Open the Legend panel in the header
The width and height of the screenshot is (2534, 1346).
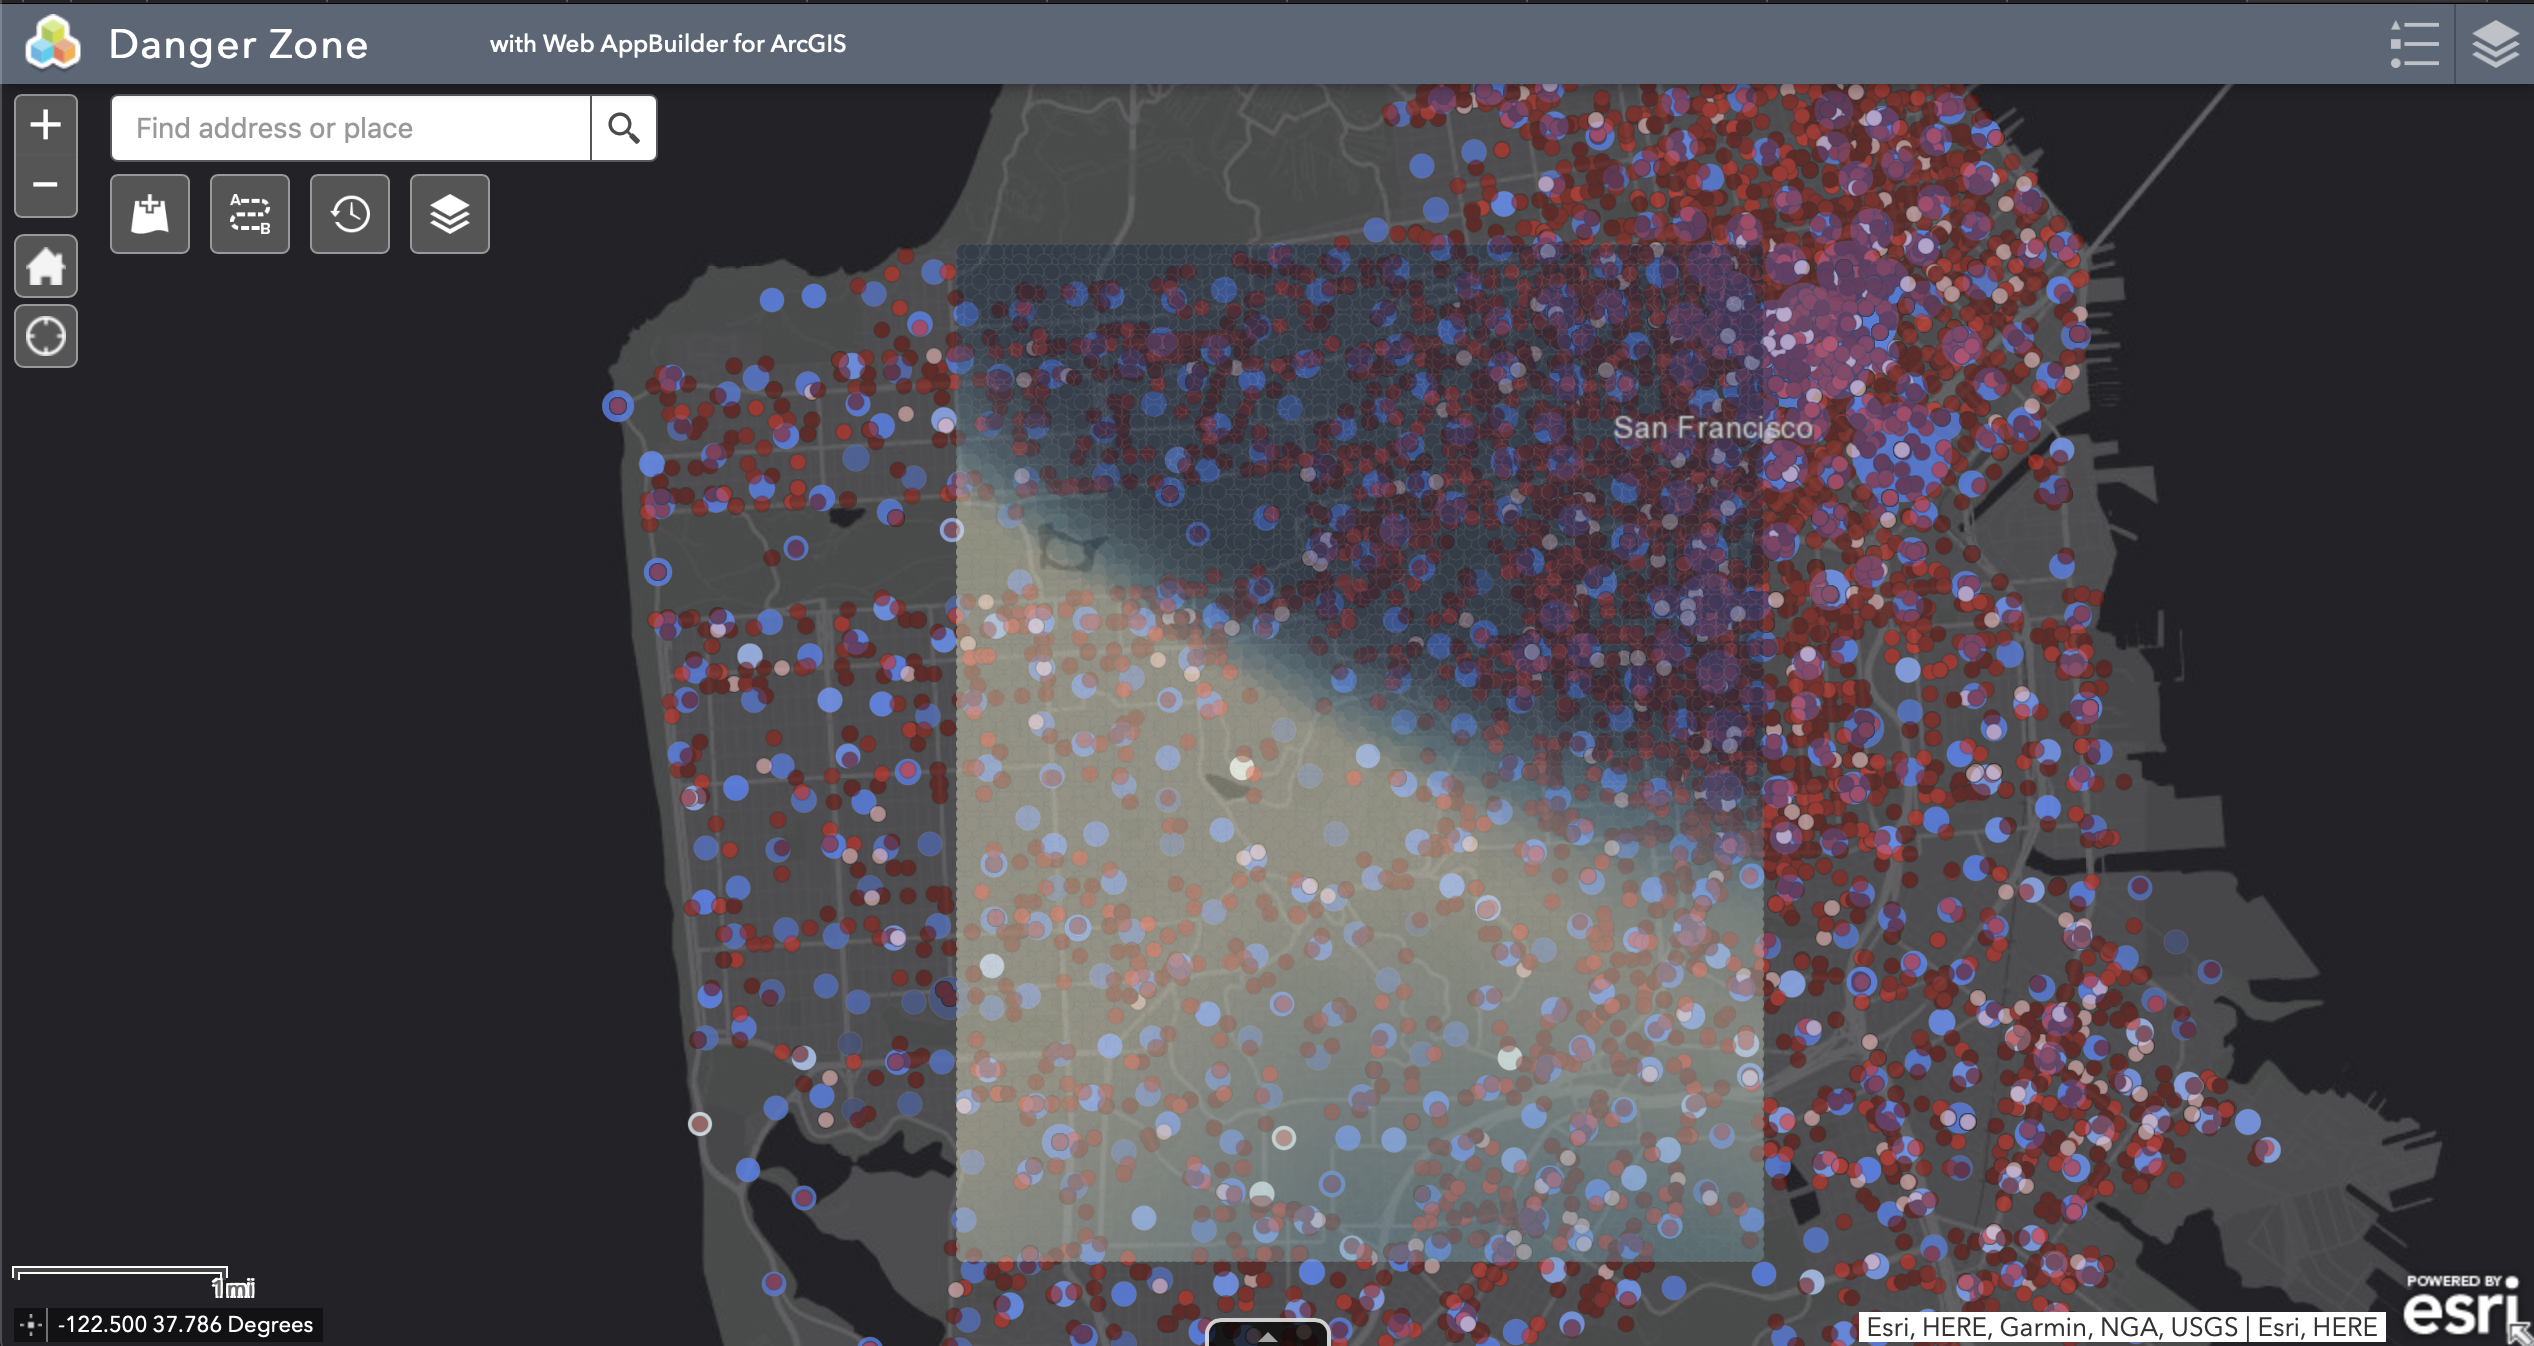tap(2414, 44)
